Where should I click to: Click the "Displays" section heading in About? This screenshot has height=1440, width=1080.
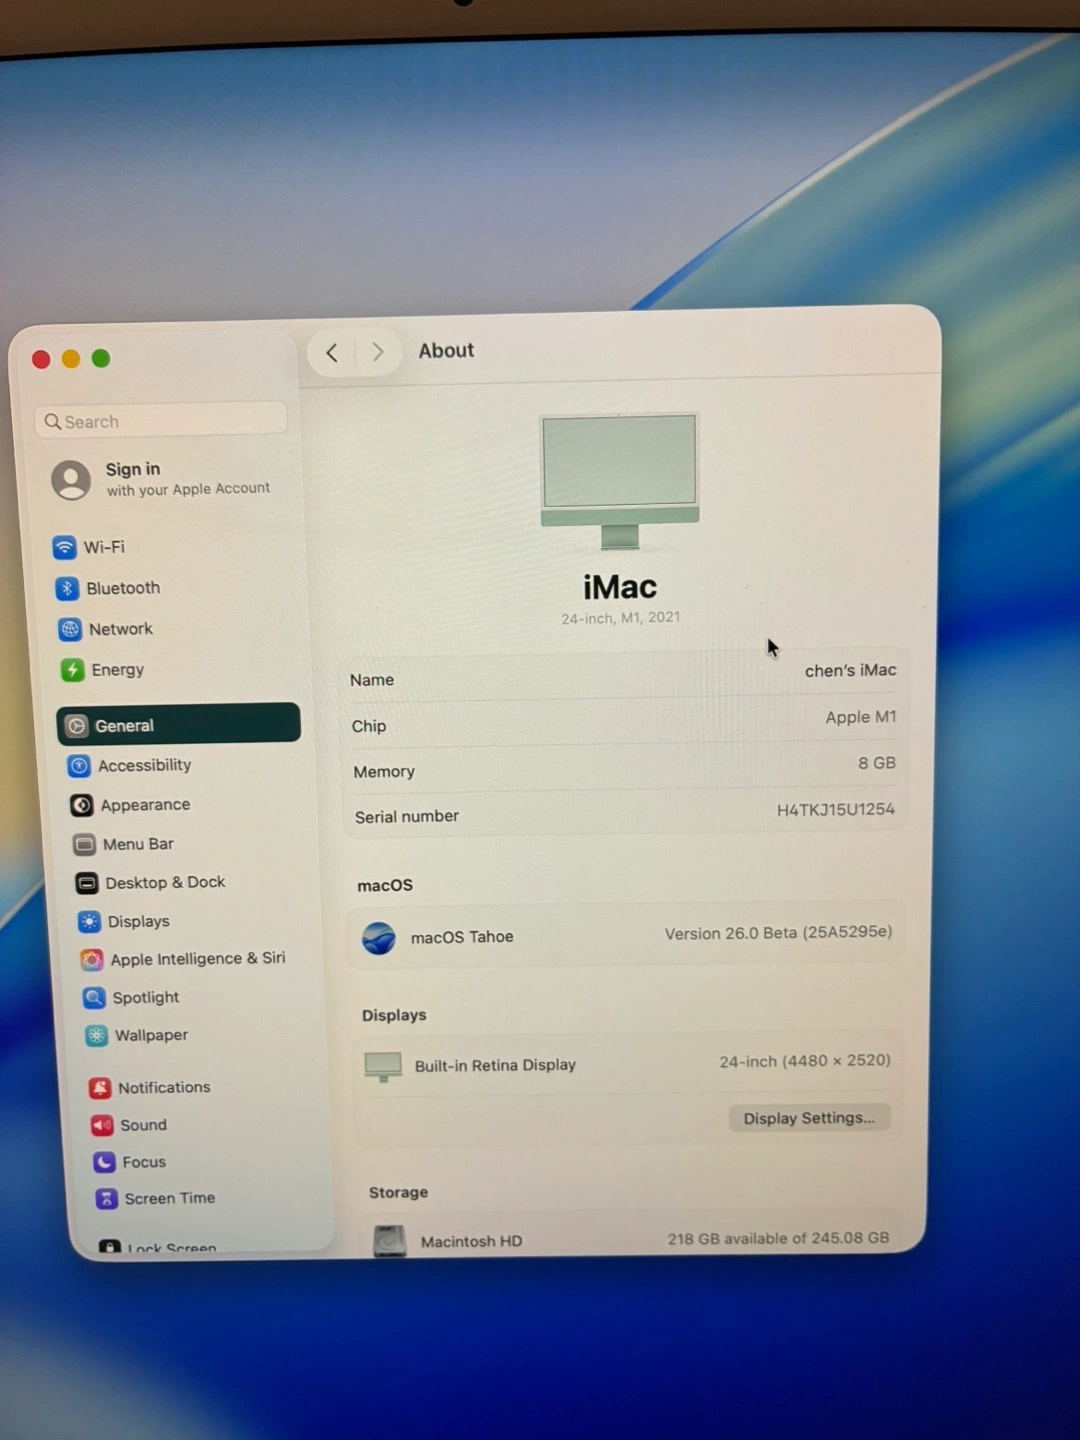394,1015
